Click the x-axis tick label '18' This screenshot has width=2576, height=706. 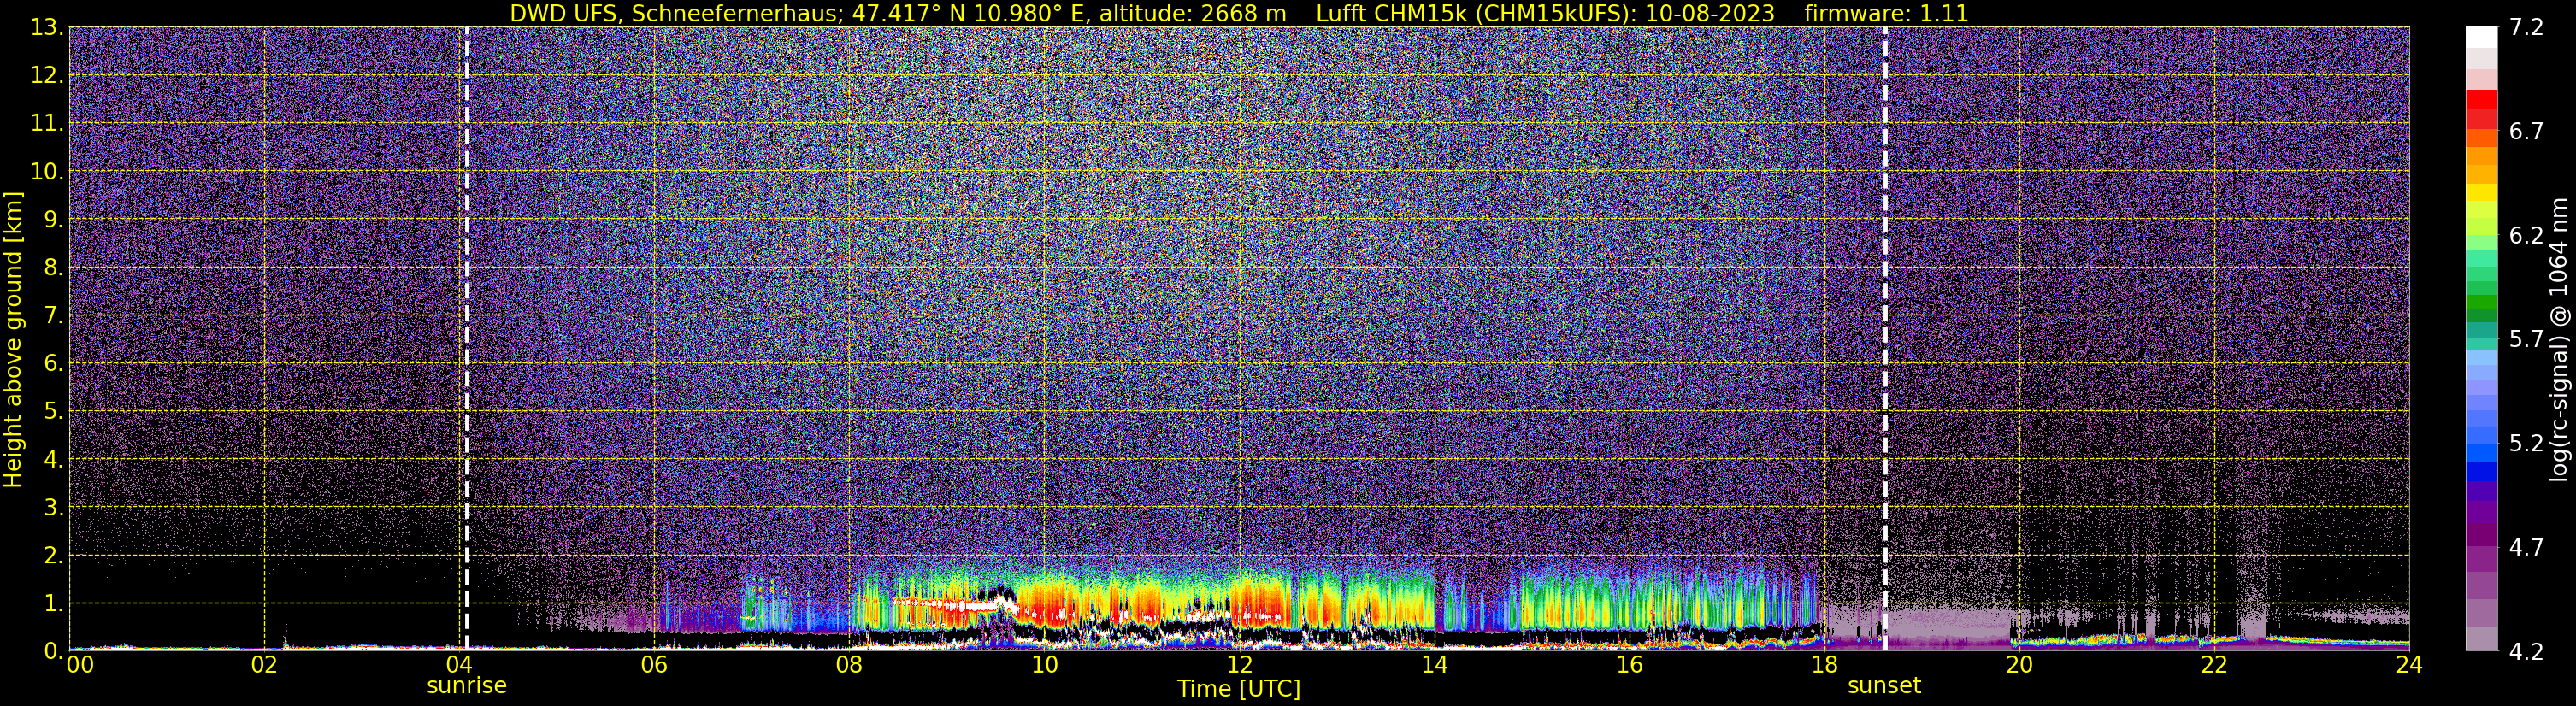click(1824, 665)
